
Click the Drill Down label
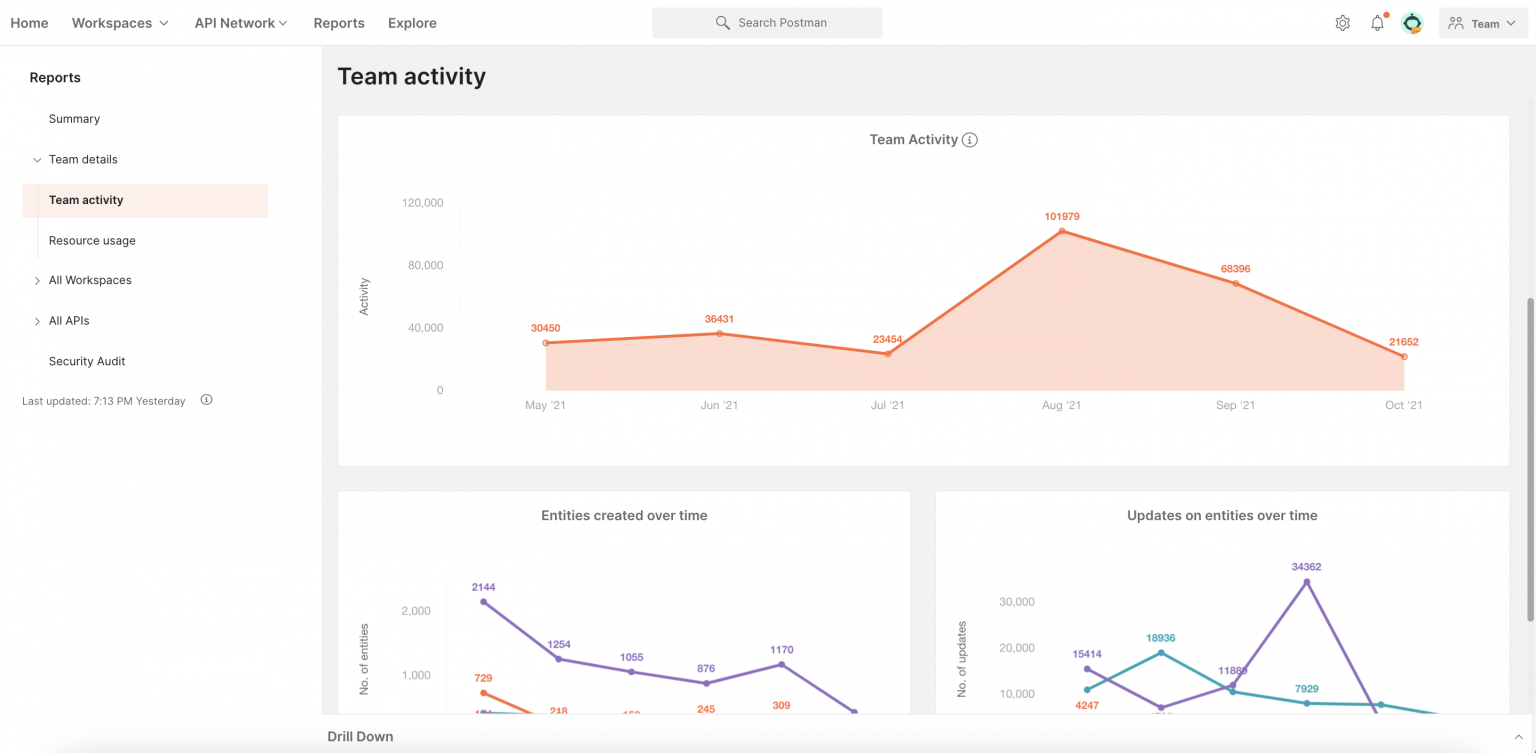pos(360,737)
